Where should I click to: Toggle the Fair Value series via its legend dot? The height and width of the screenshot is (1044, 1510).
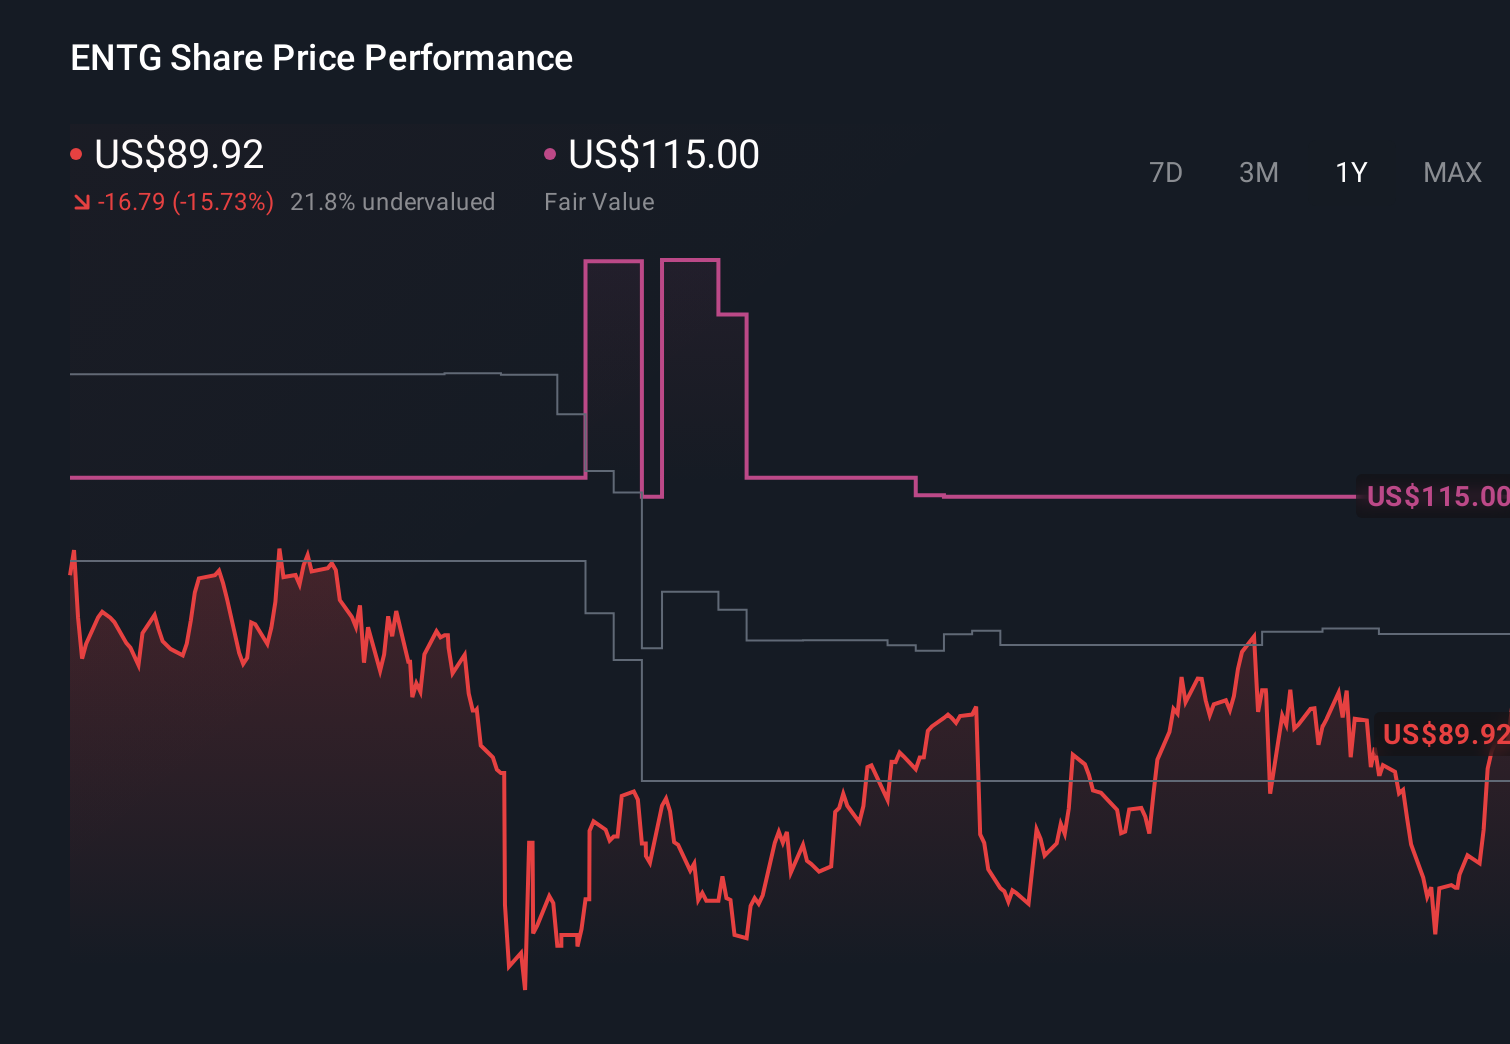pos(549,152)
